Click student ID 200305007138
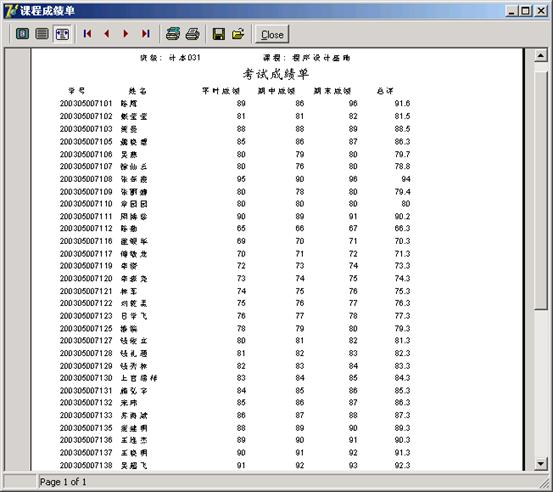The height and width of the screenshot is (492, 553). pos(86,465)
